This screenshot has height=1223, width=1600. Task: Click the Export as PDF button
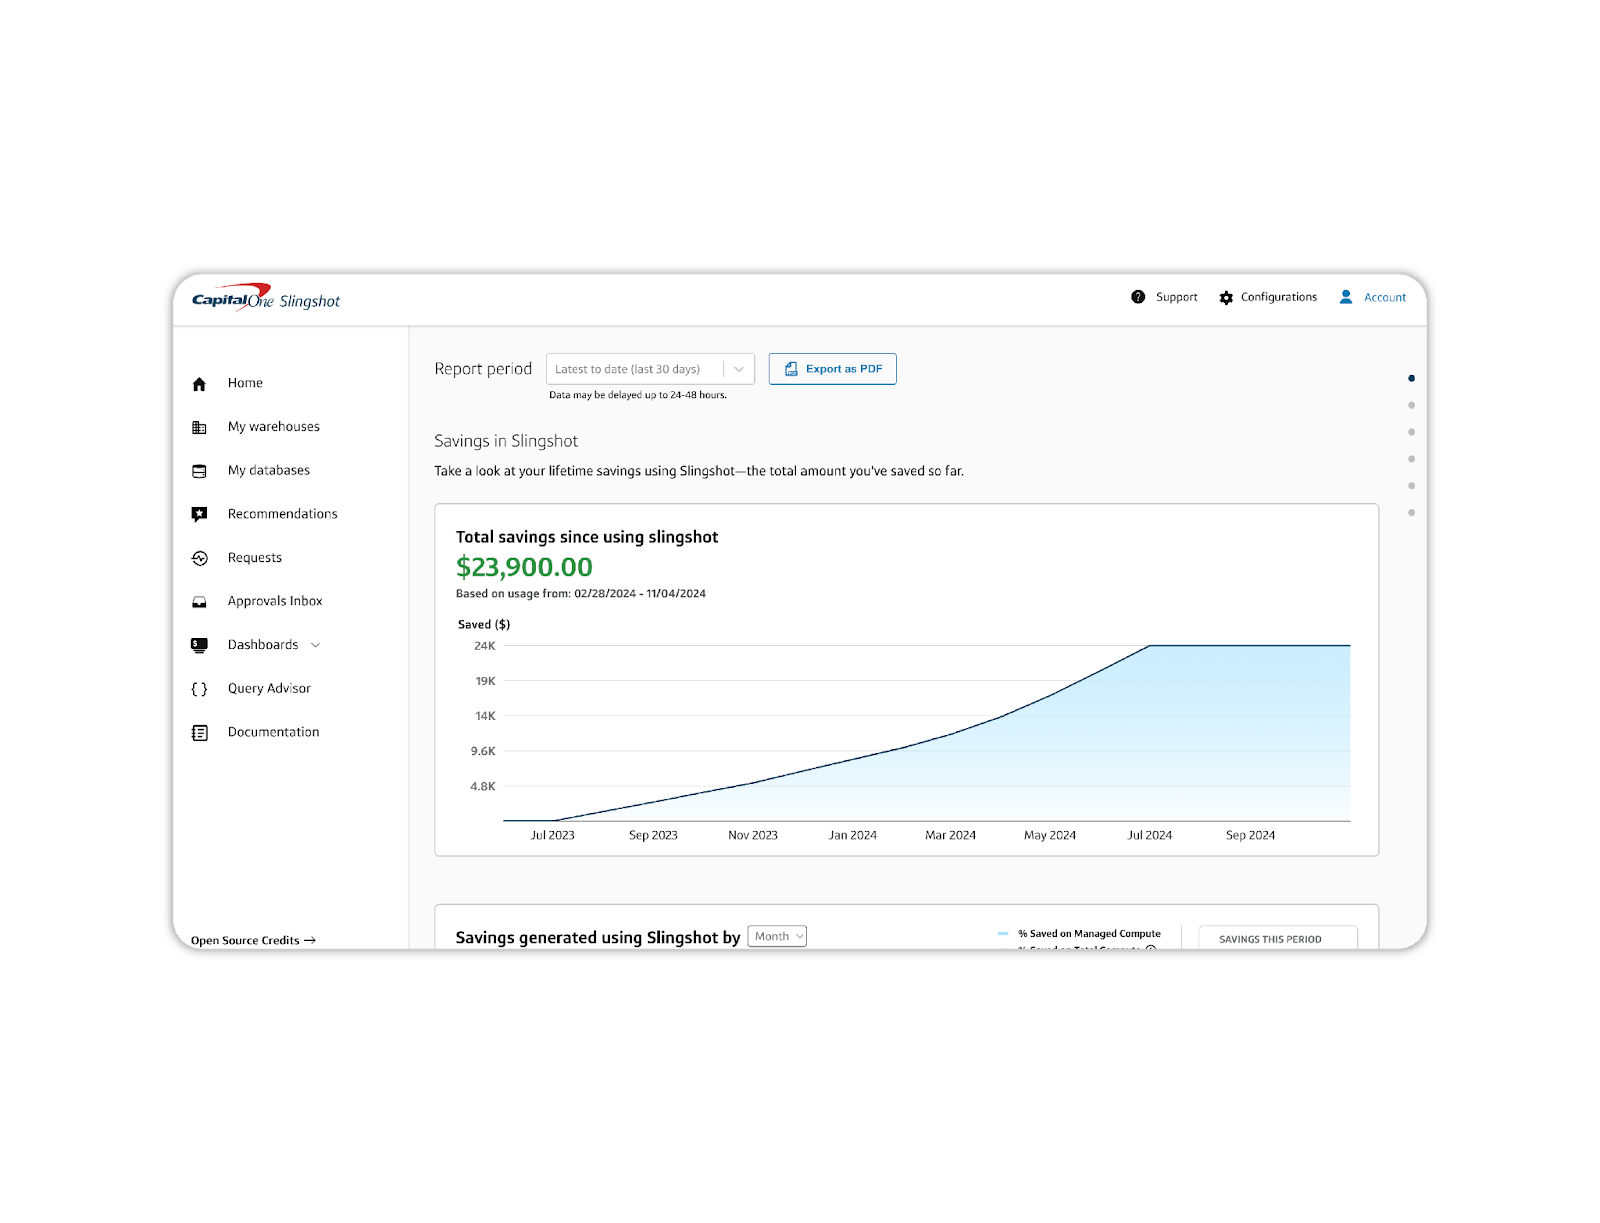832,368
